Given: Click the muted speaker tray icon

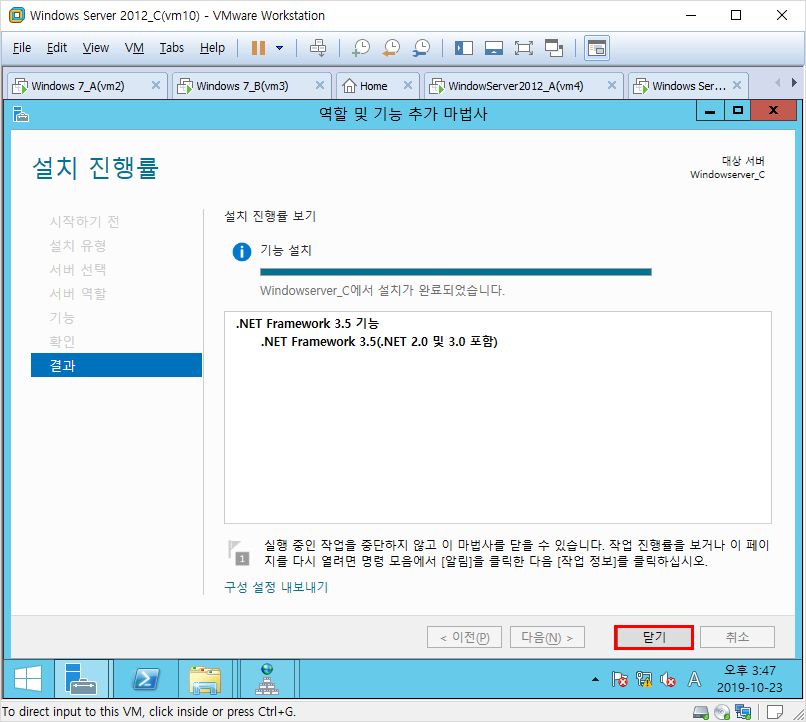Looking at the screenshot, I should 668,679.
